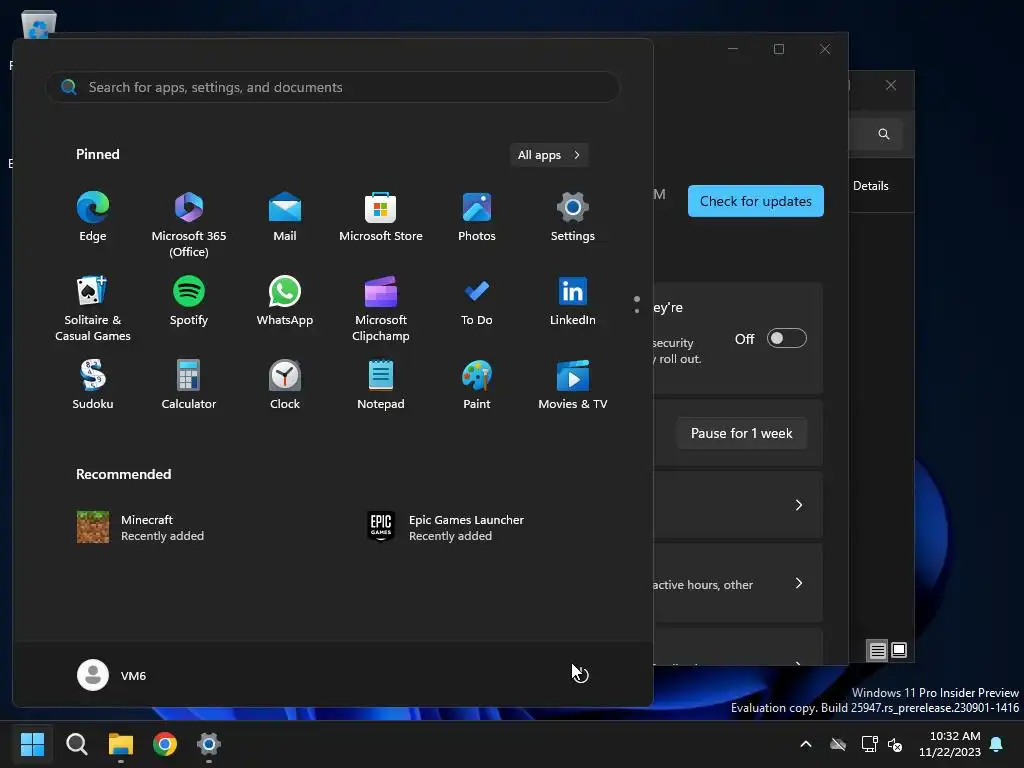Launch Microsoft 365 (Office) from pinned
The height and width of the screenshot is (768, 1024).
[x=189, y=225]
